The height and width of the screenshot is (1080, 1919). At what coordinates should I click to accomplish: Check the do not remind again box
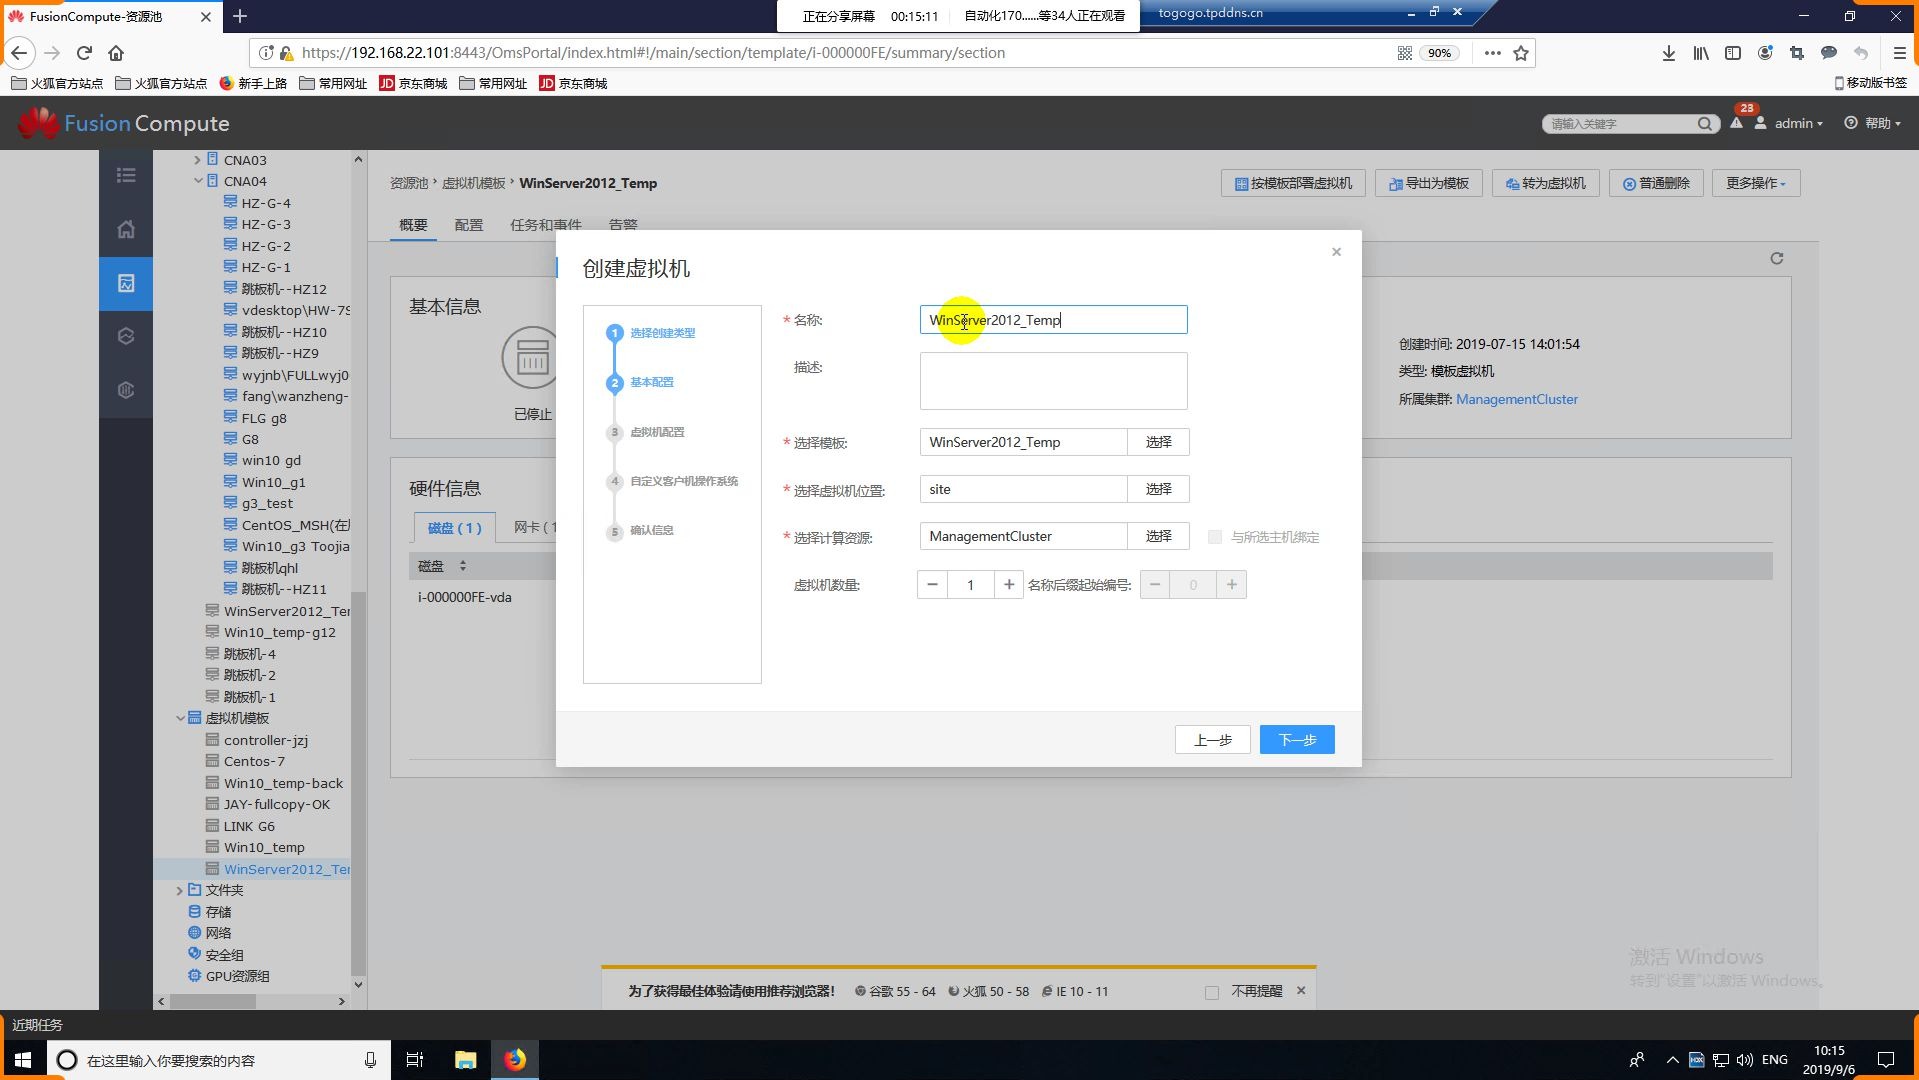[1212, 992]
